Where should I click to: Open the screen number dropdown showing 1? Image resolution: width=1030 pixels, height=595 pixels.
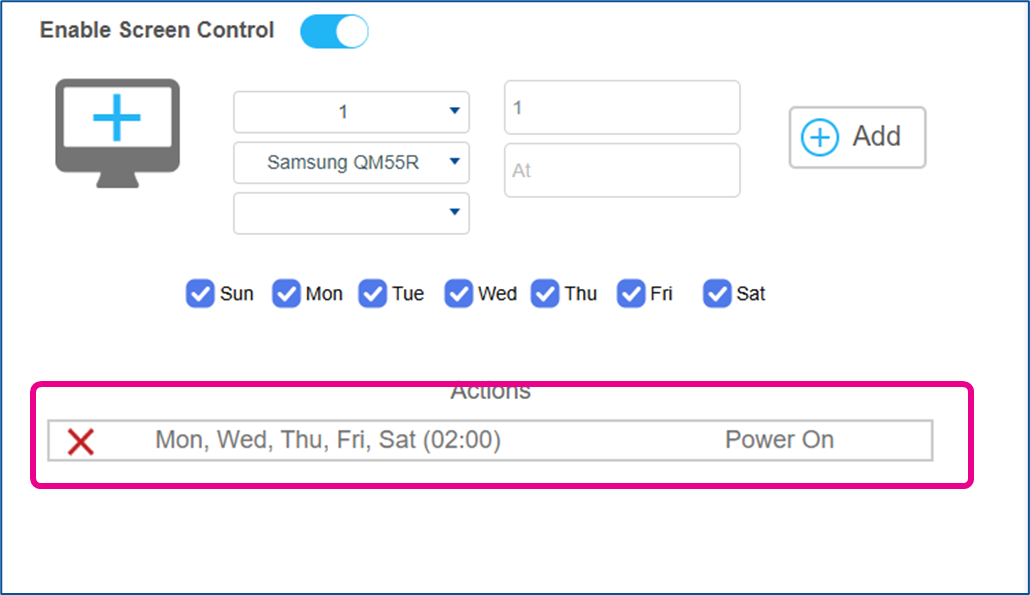pyautogui.click(x=351, y=112)
